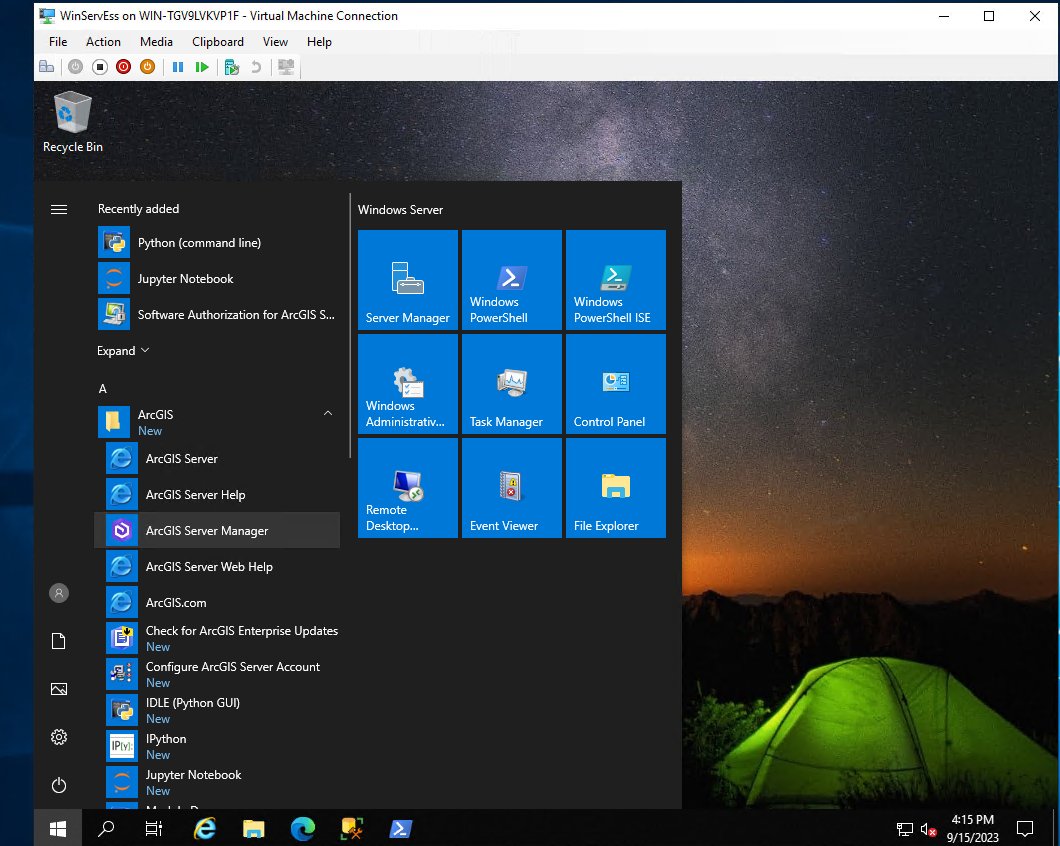Open the View menu
Screen dimensions: 1060x846
coord(275,42)
